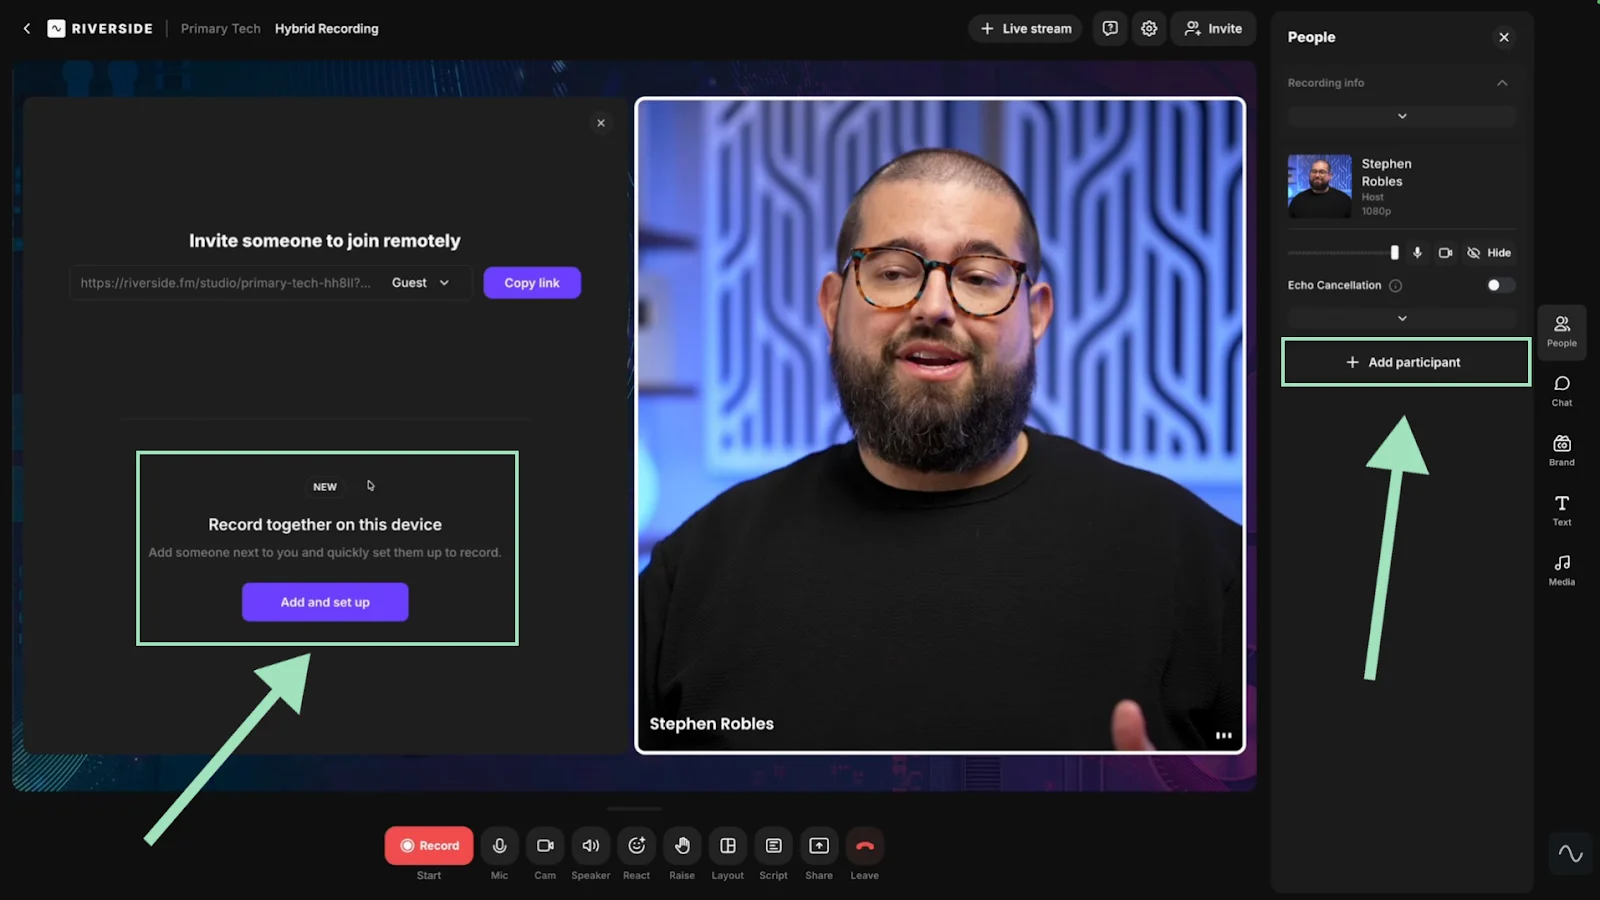Open the Script panel icon

tap(772, 845)
